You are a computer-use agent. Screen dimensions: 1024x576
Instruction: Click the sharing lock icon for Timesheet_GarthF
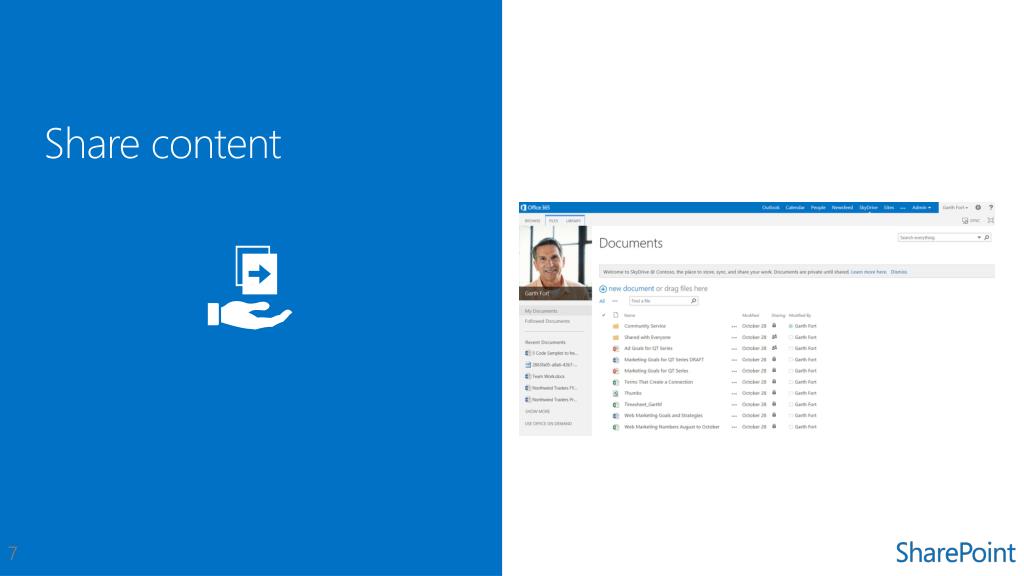click(774, 404)
